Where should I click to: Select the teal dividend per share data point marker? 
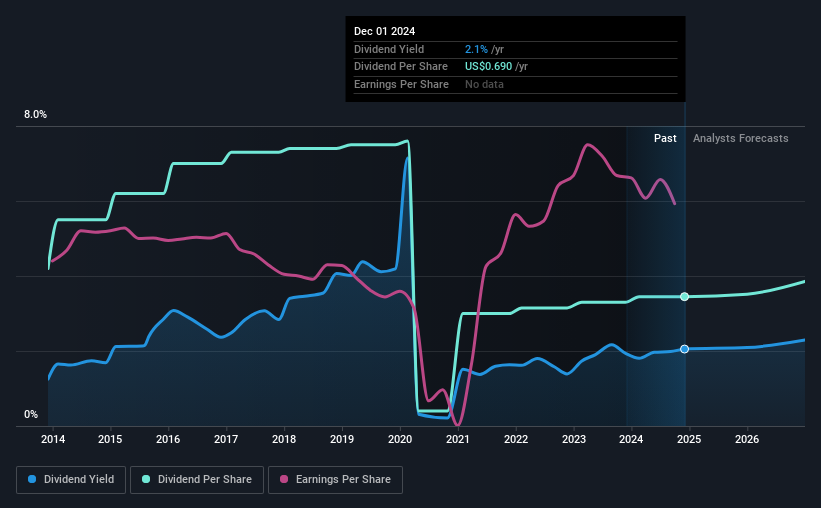click(x=684, y=297)
